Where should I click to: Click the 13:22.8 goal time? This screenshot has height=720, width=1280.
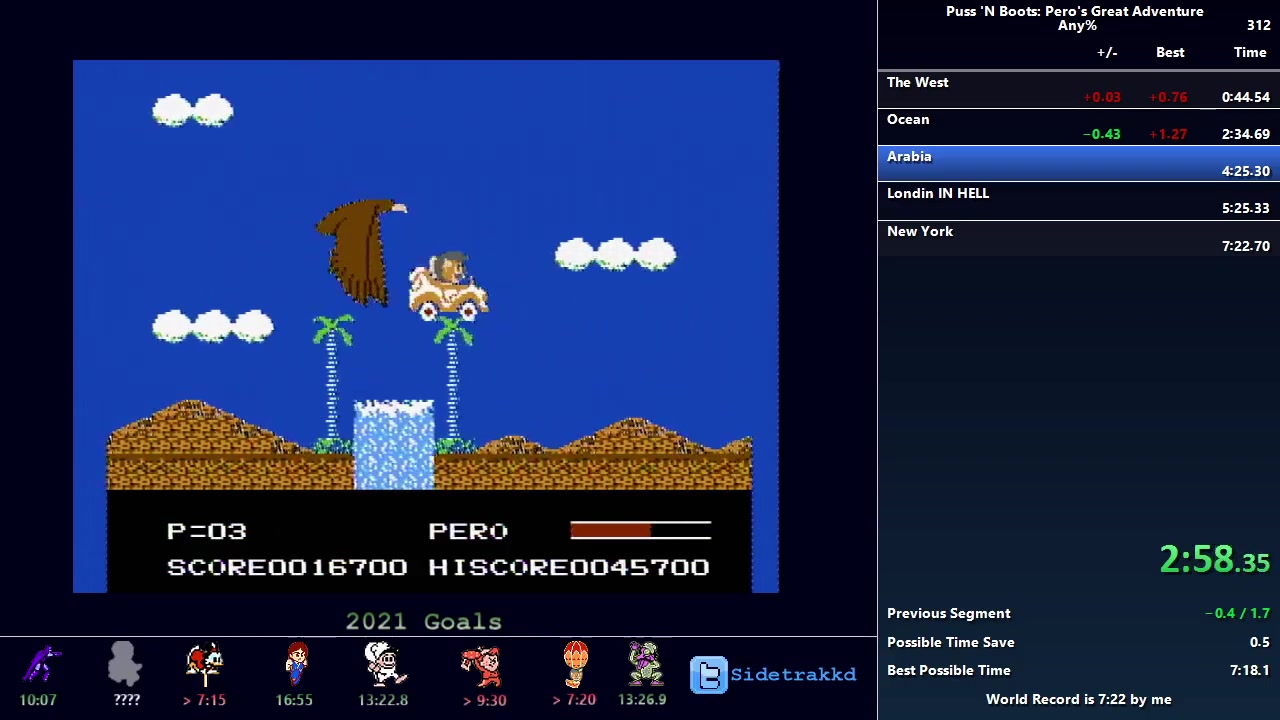tap(383, 700)
